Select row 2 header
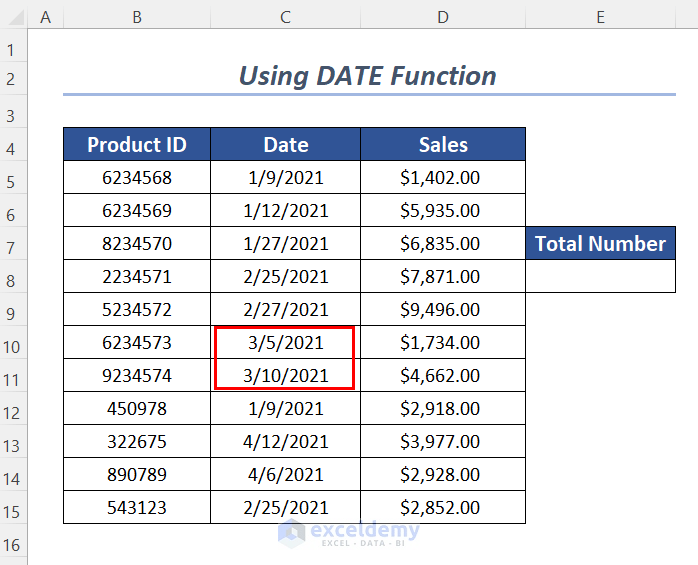698x565 pixels. [x=13, y=79]
